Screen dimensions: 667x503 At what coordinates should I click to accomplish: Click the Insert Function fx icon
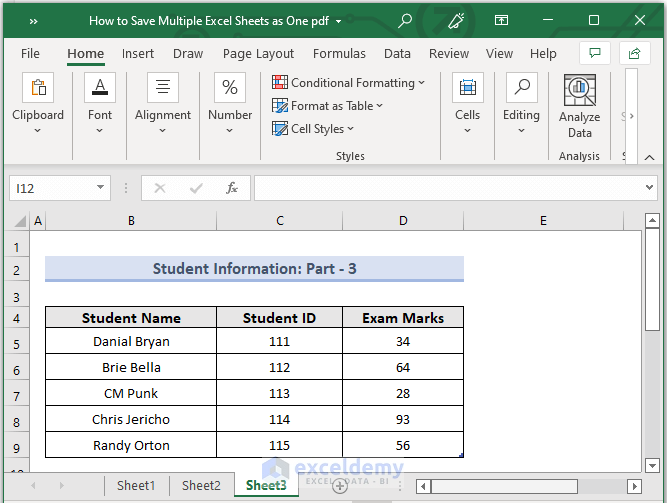pyautogui.click(x=231, y=188)
